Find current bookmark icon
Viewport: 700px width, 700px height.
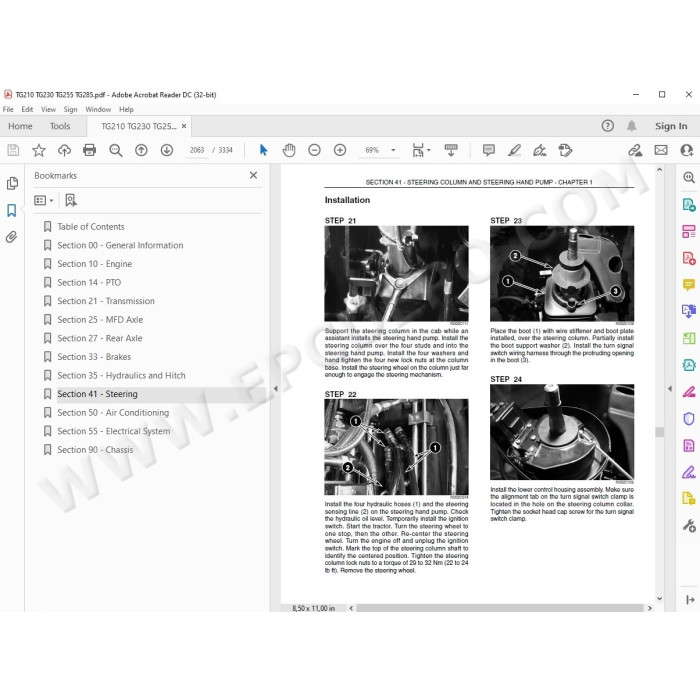[71, 200]
